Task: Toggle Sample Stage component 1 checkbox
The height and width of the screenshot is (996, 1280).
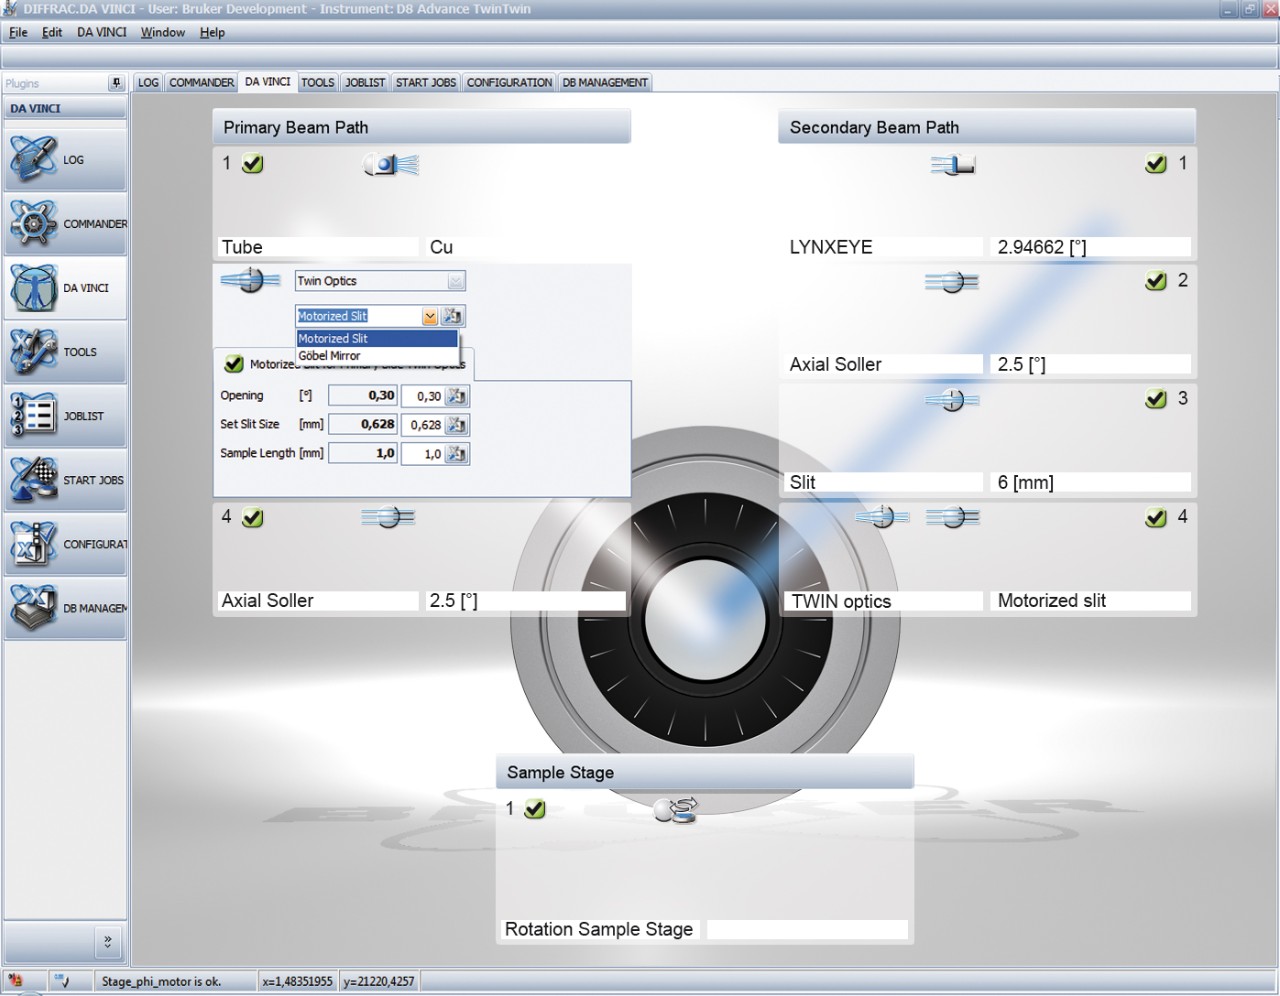Action: pos(535,809)
